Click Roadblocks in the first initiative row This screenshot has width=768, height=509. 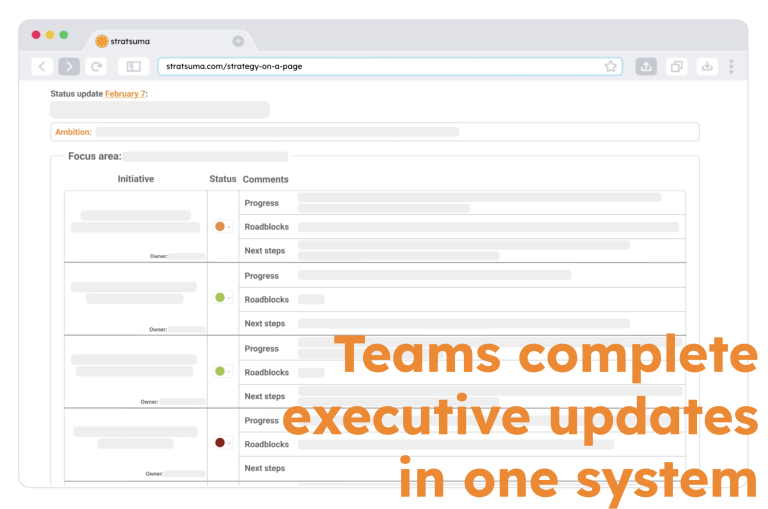coord(266,227)
